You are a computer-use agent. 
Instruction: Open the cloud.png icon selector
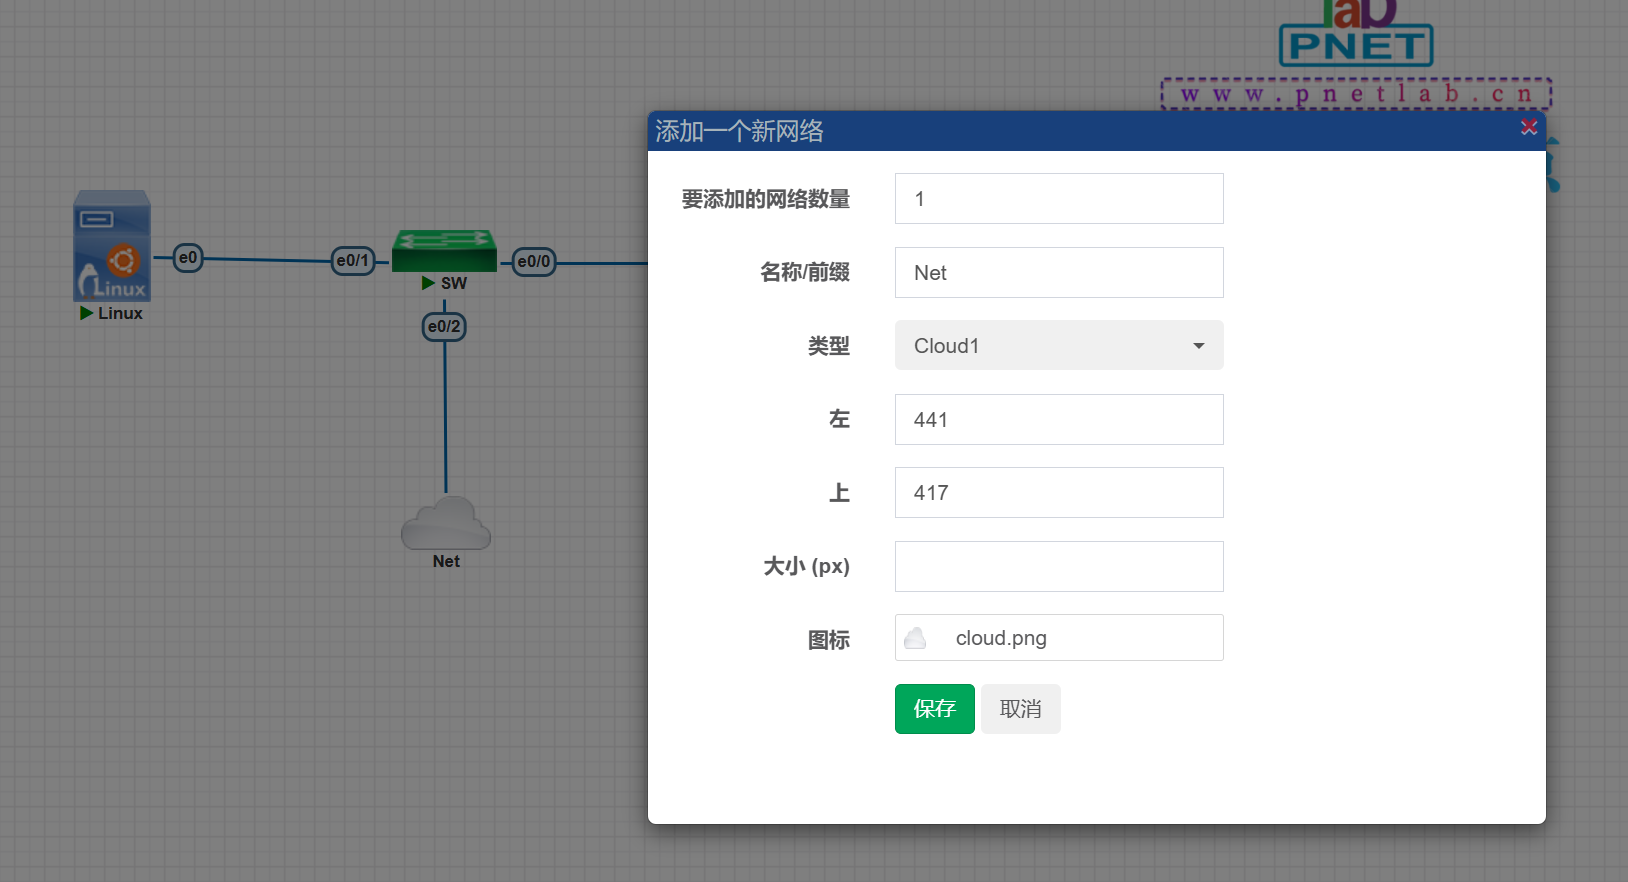(1058, 638)
